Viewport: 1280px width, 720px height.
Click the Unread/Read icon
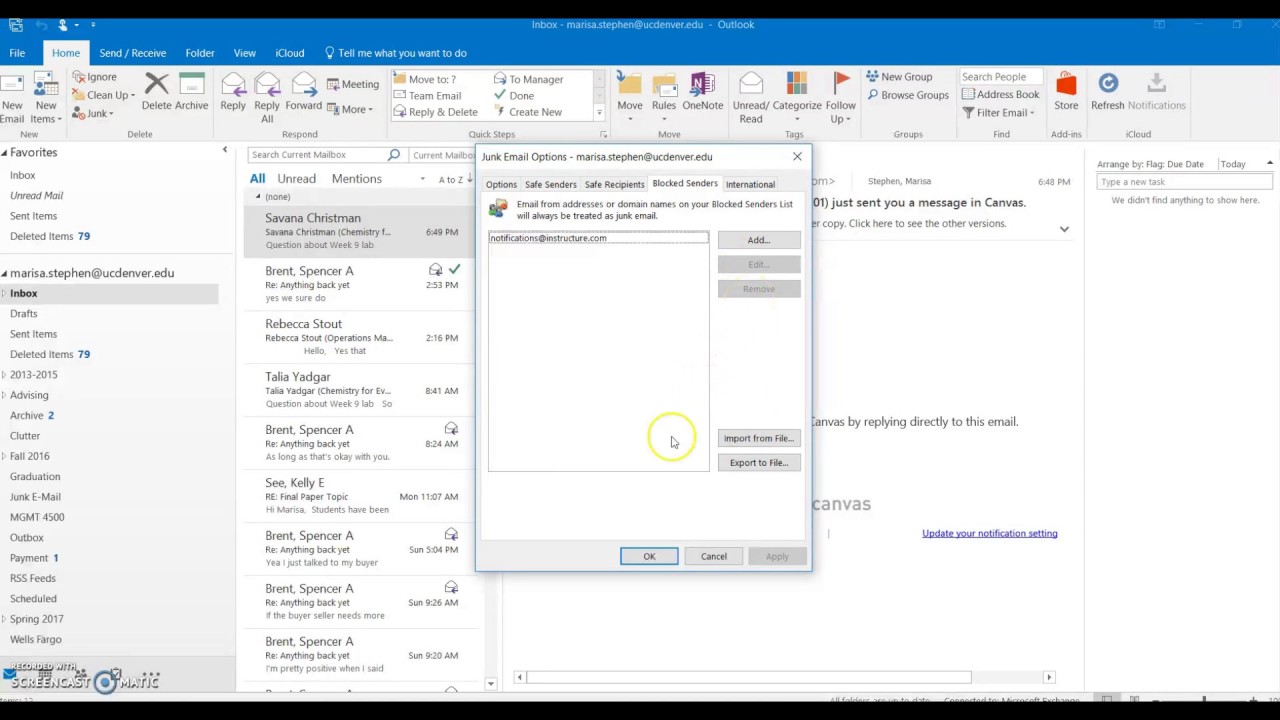[x=751, y=97]
